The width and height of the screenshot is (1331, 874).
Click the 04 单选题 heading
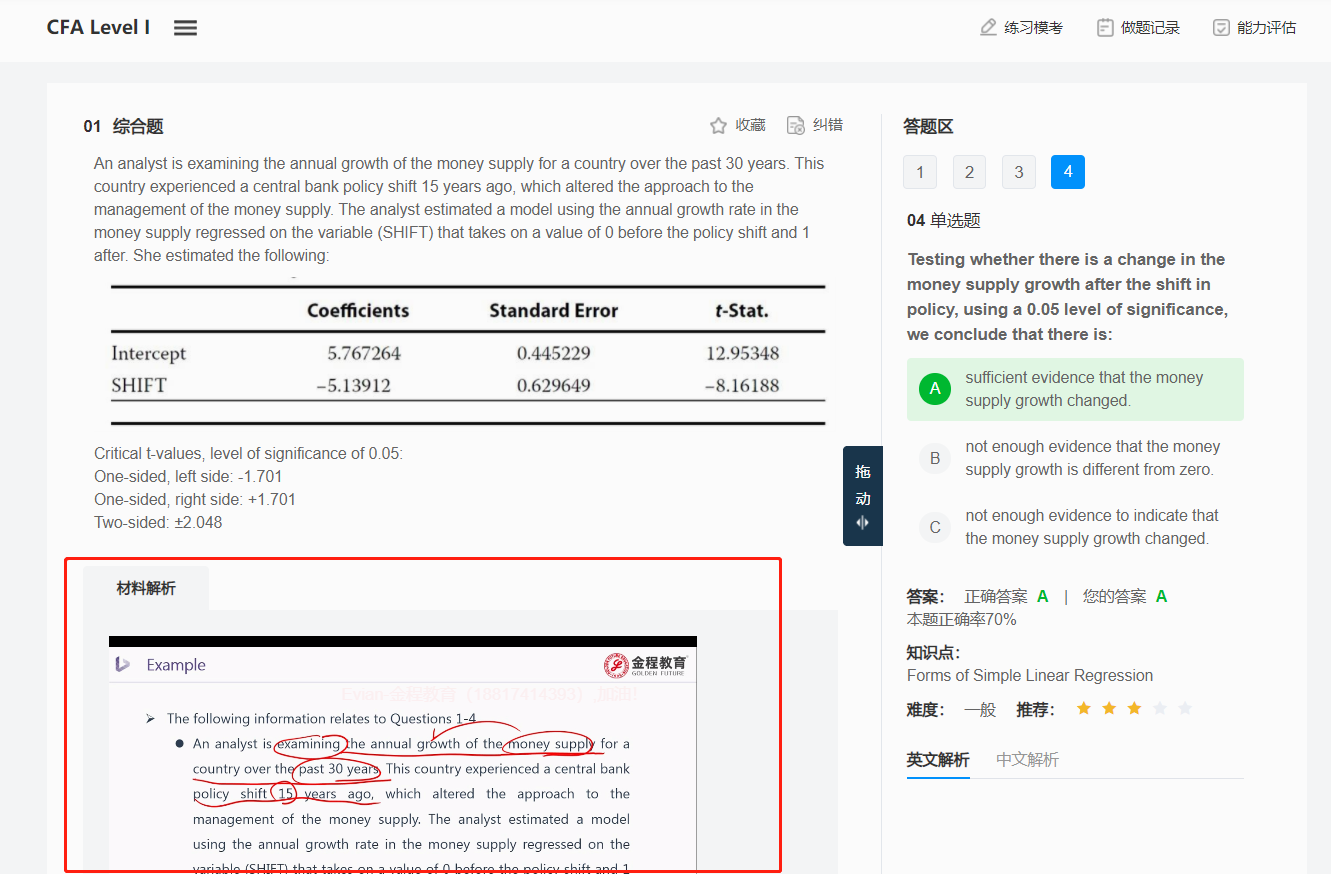(x=943, y=220)
